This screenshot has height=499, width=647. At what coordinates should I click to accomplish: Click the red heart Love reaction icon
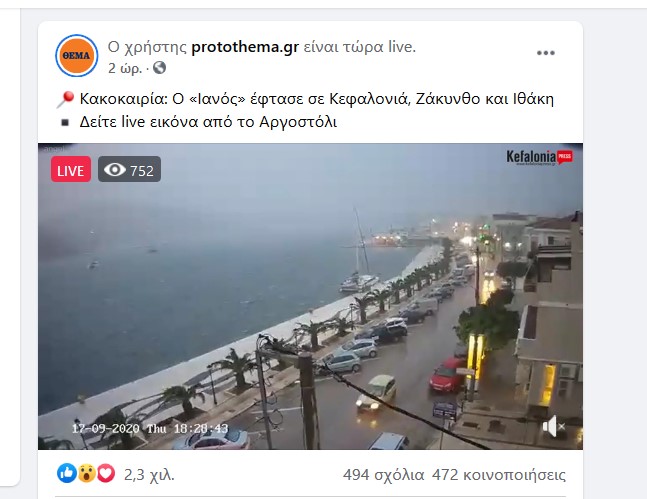pyautogui.click(x=106, y=473)
